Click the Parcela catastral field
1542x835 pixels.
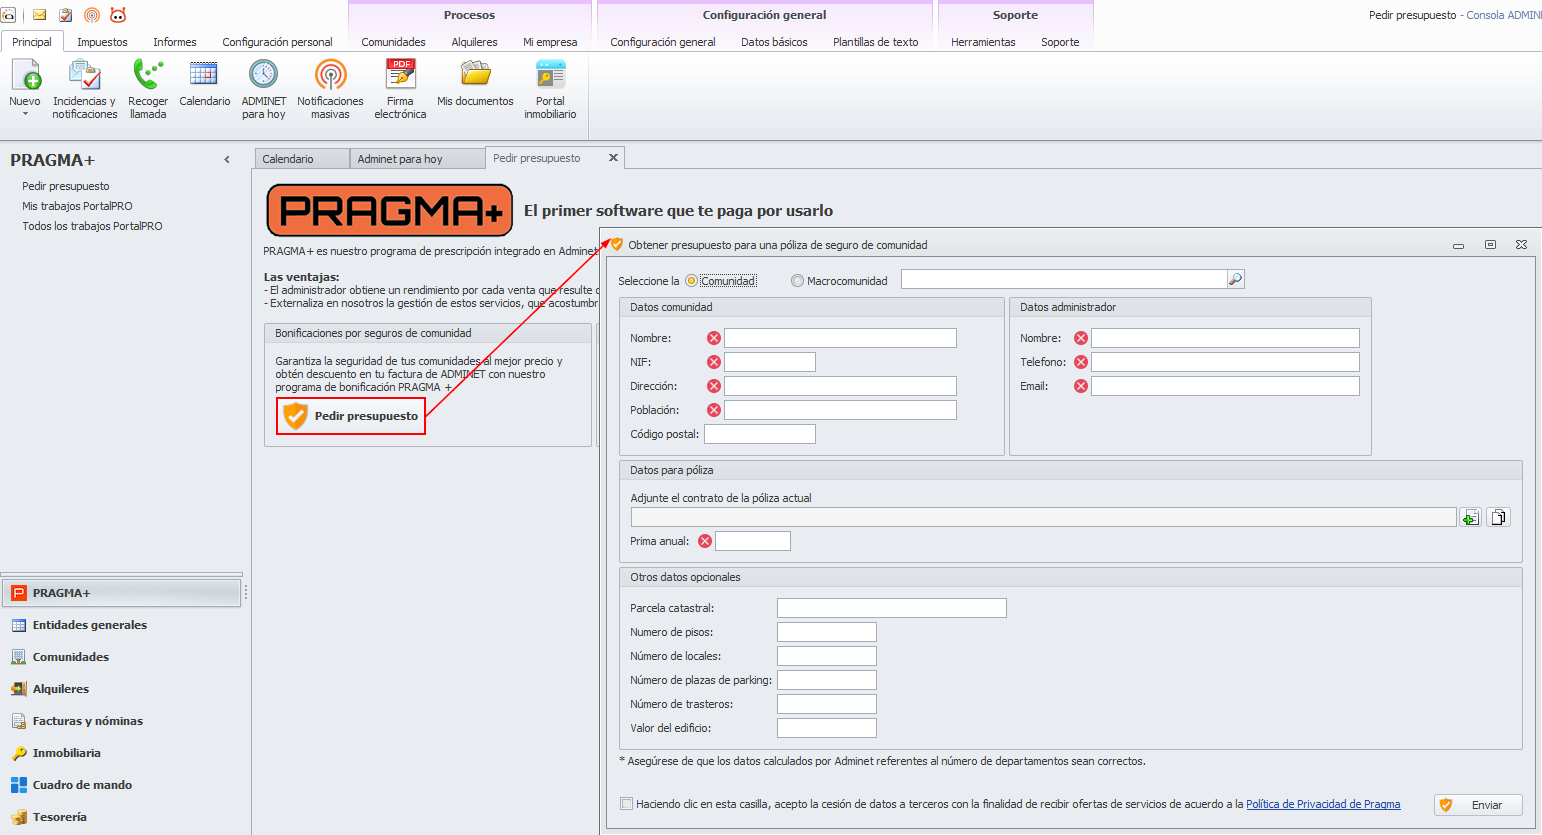point(892,608)
